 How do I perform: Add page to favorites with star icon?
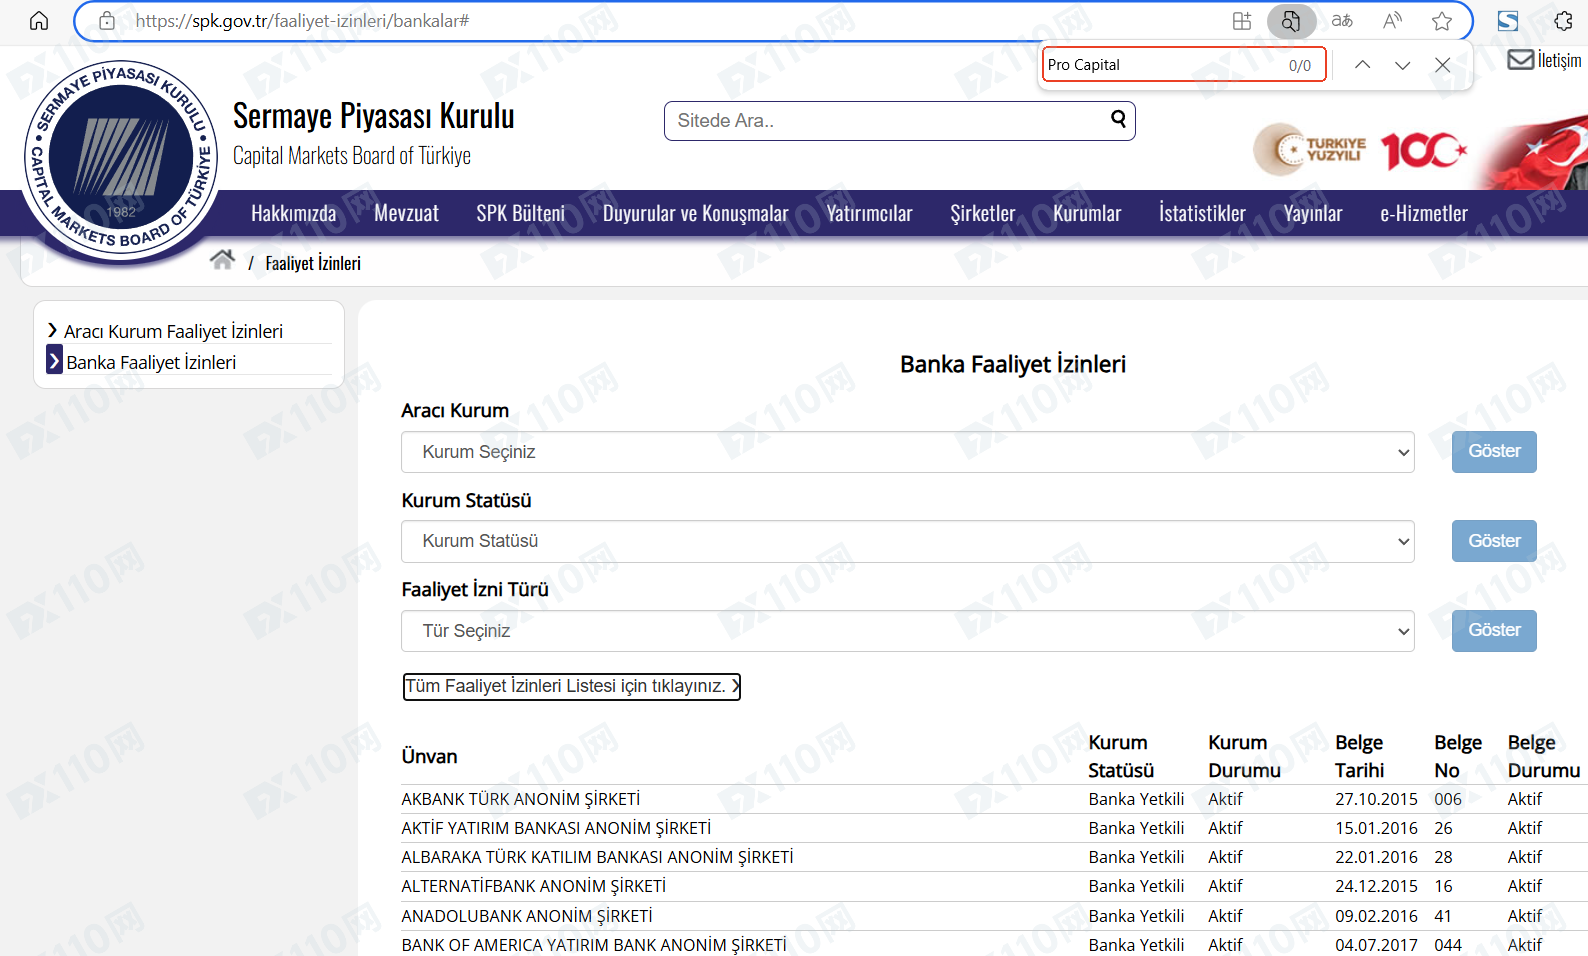coord(1441,21)
